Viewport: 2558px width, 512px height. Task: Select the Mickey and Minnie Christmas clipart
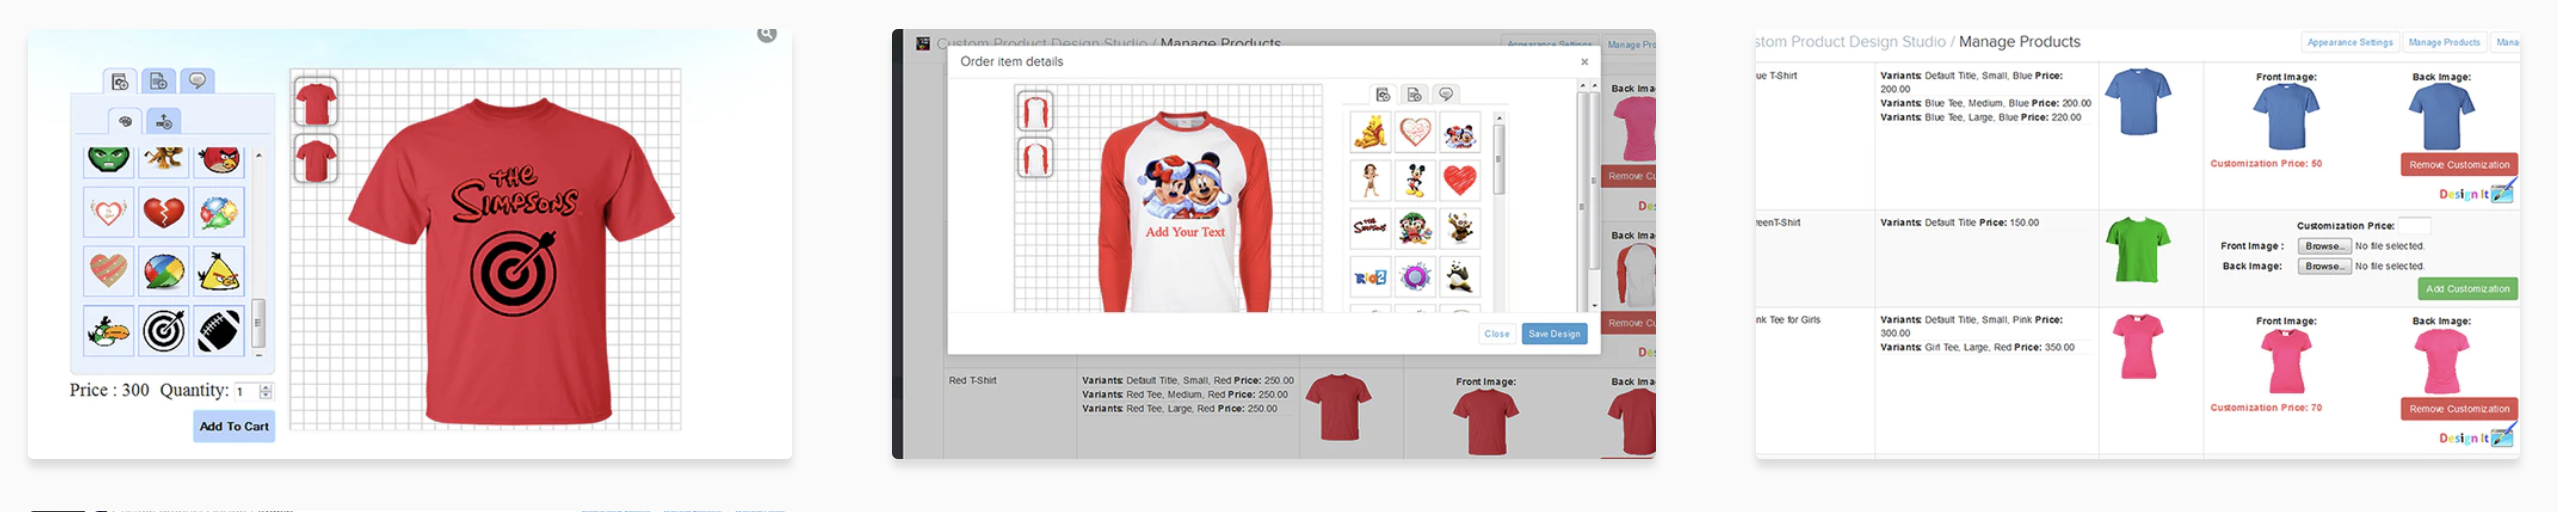[x=1459, y=132]
